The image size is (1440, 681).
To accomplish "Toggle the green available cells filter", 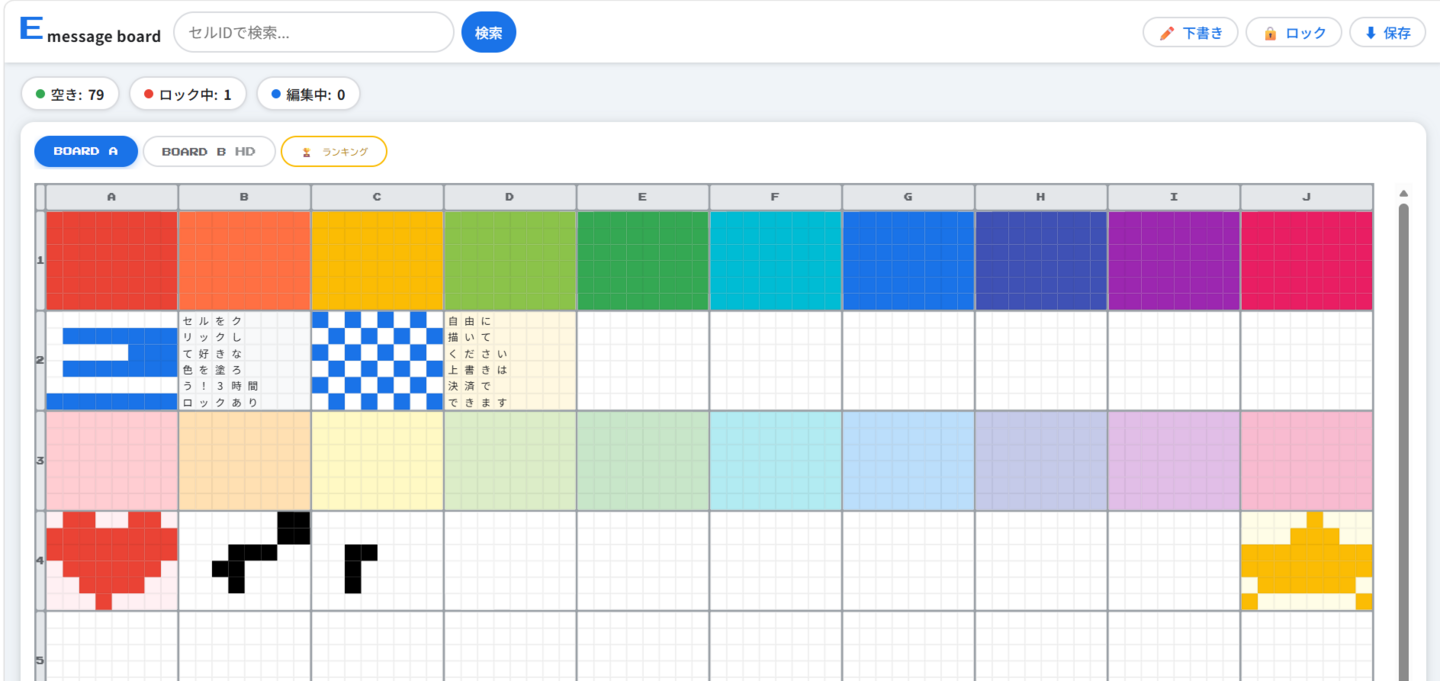I will point(70,95).
